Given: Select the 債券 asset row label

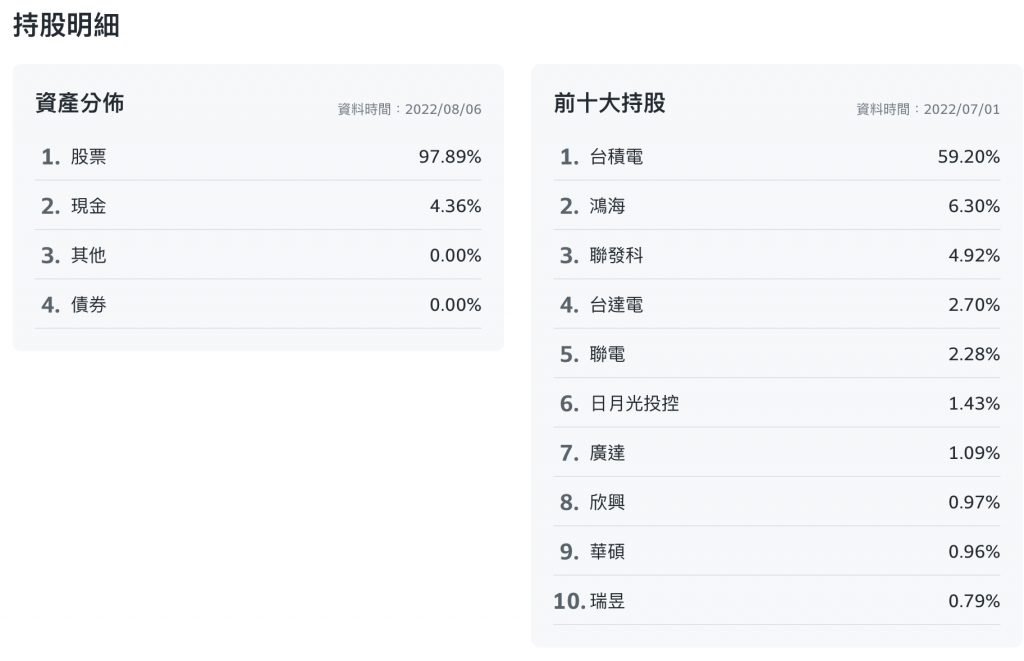Looking at the screenshot, I should [88, 305].
